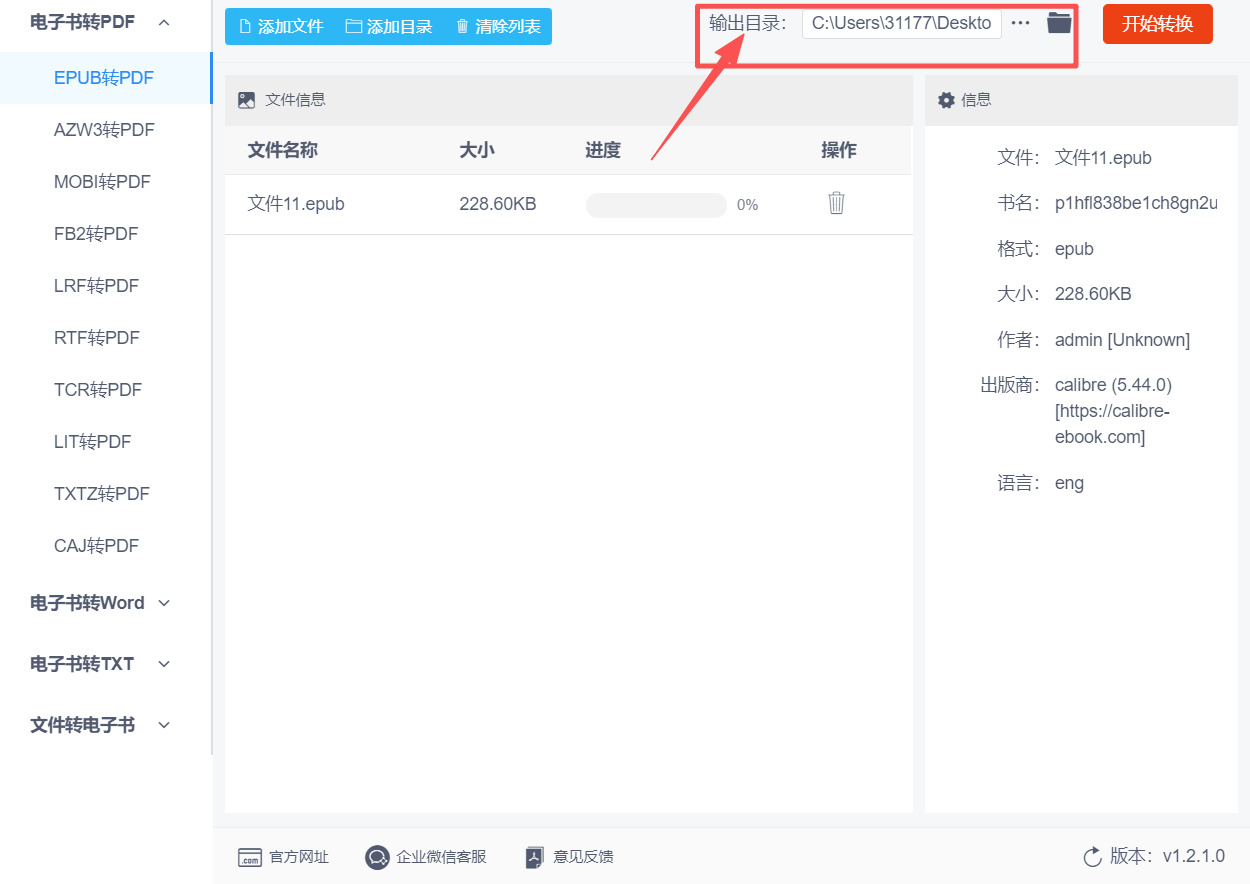This screenshot has height=884, width=1250.
Task: Click the 添加文件 add file icon
Action: point(243,25)
